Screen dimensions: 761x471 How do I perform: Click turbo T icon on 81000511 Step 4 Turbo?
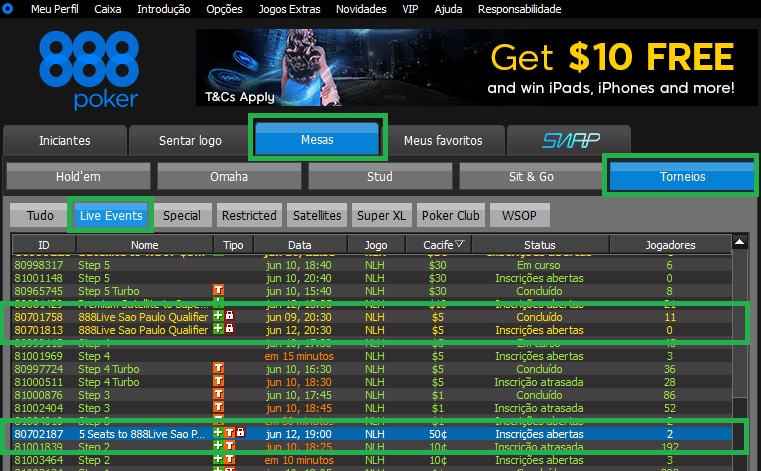point(218,381)
